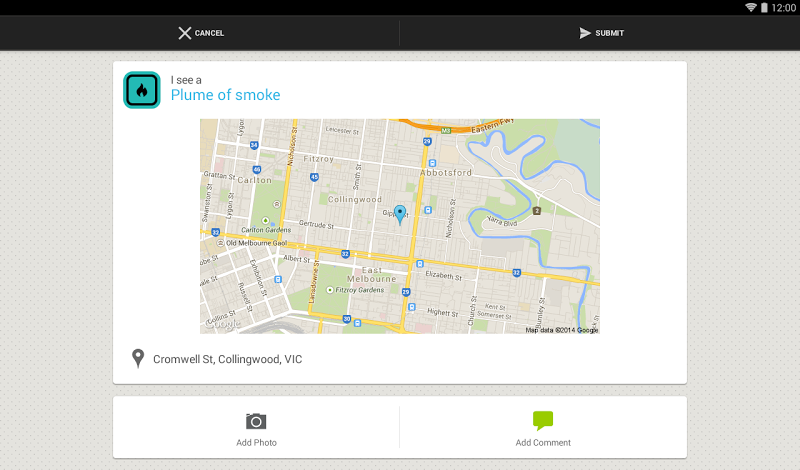This screenshot has height=470, width=800.
Task: Click the Add Photo label
Action: coord(256,442)
